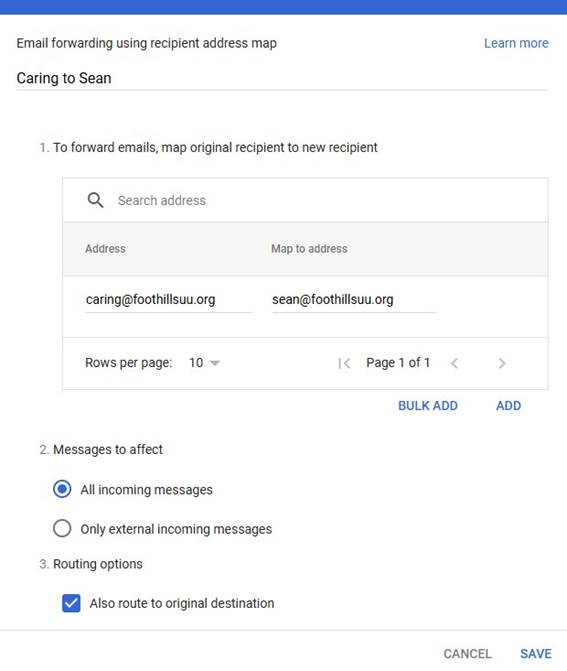
Task: Select Only external incoming messages option
Action: 62,528
